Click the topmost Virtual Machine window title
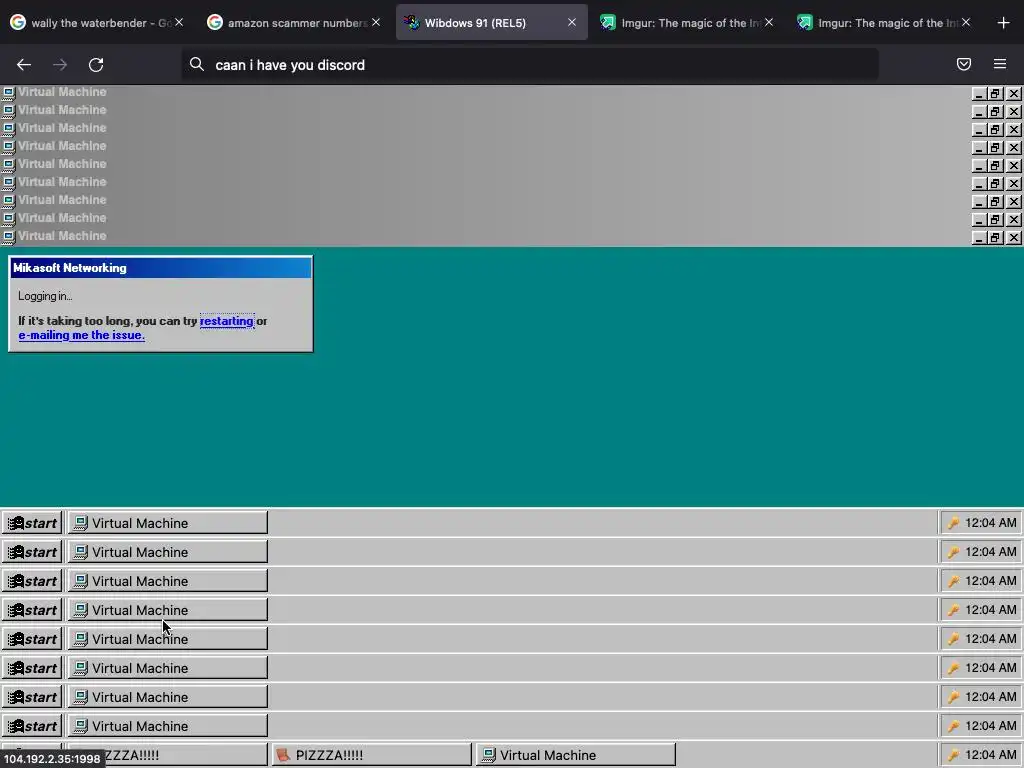Screen dimensions: 1024x768 62,92
